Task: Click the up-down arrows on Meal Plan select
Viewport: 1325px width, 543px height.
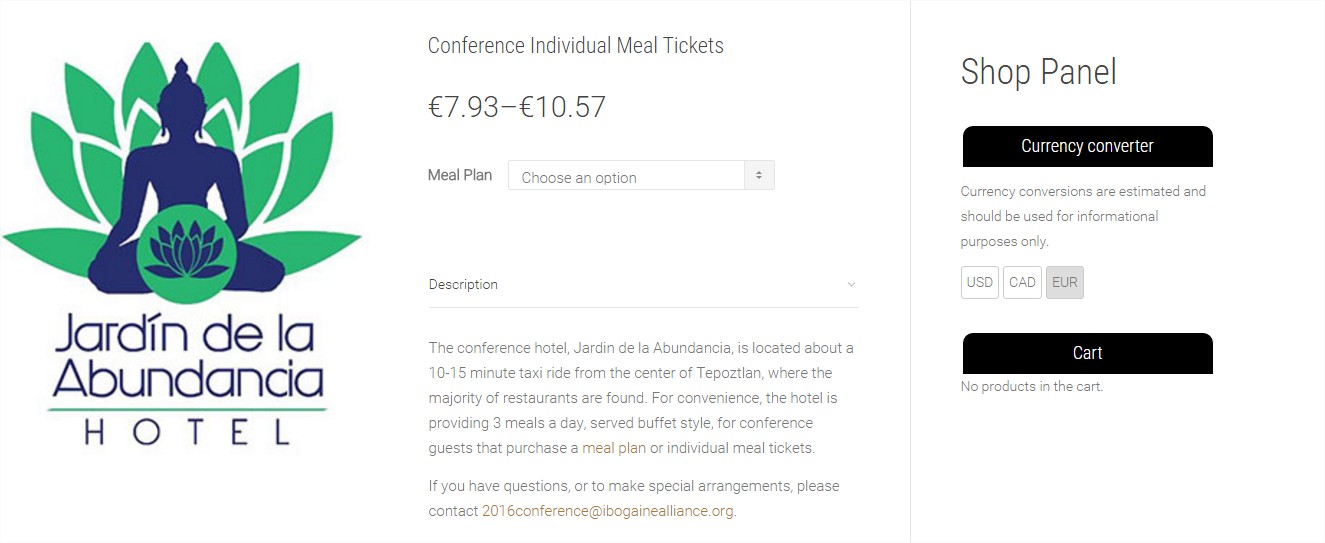Action: pyautogui.click(x=759, y=176)
